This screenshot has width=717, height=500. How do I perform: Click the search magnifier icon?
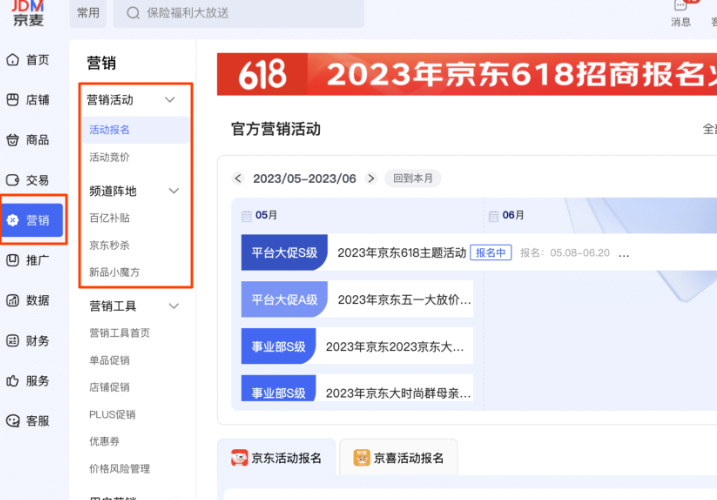[133, 13]
